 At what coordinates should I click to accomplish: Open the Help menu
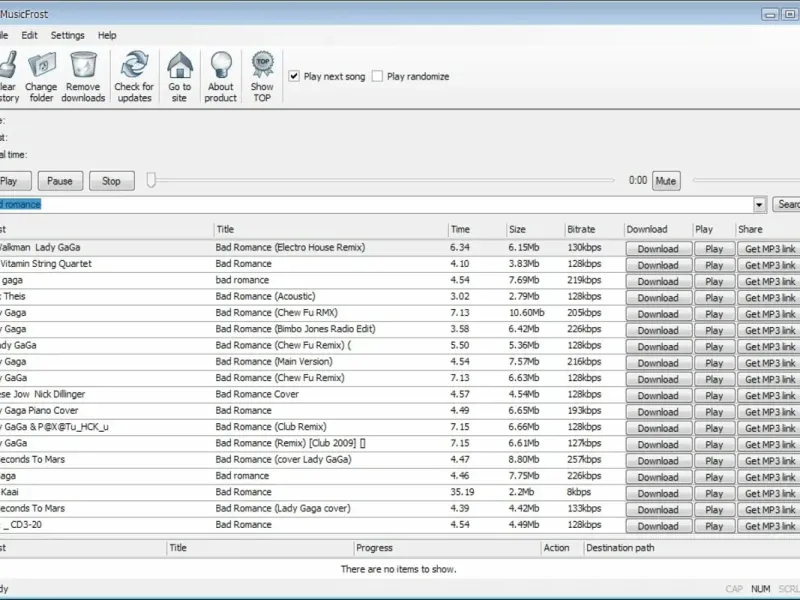[x=107, y=35]
